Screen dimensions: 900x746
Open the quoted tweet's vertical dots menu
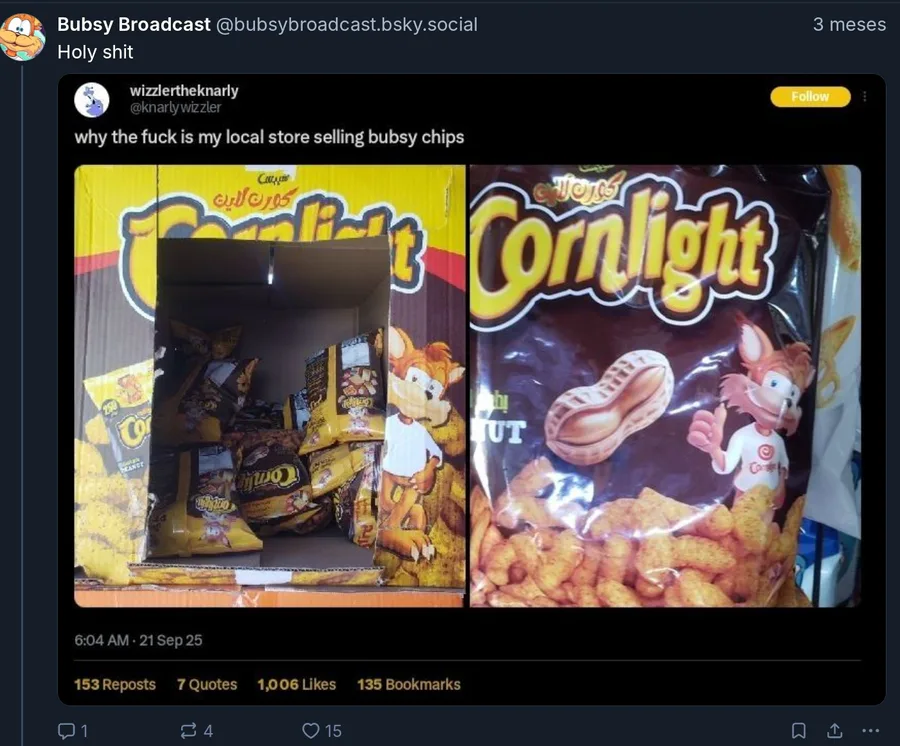pyautogui.click(x=865, y=97)
